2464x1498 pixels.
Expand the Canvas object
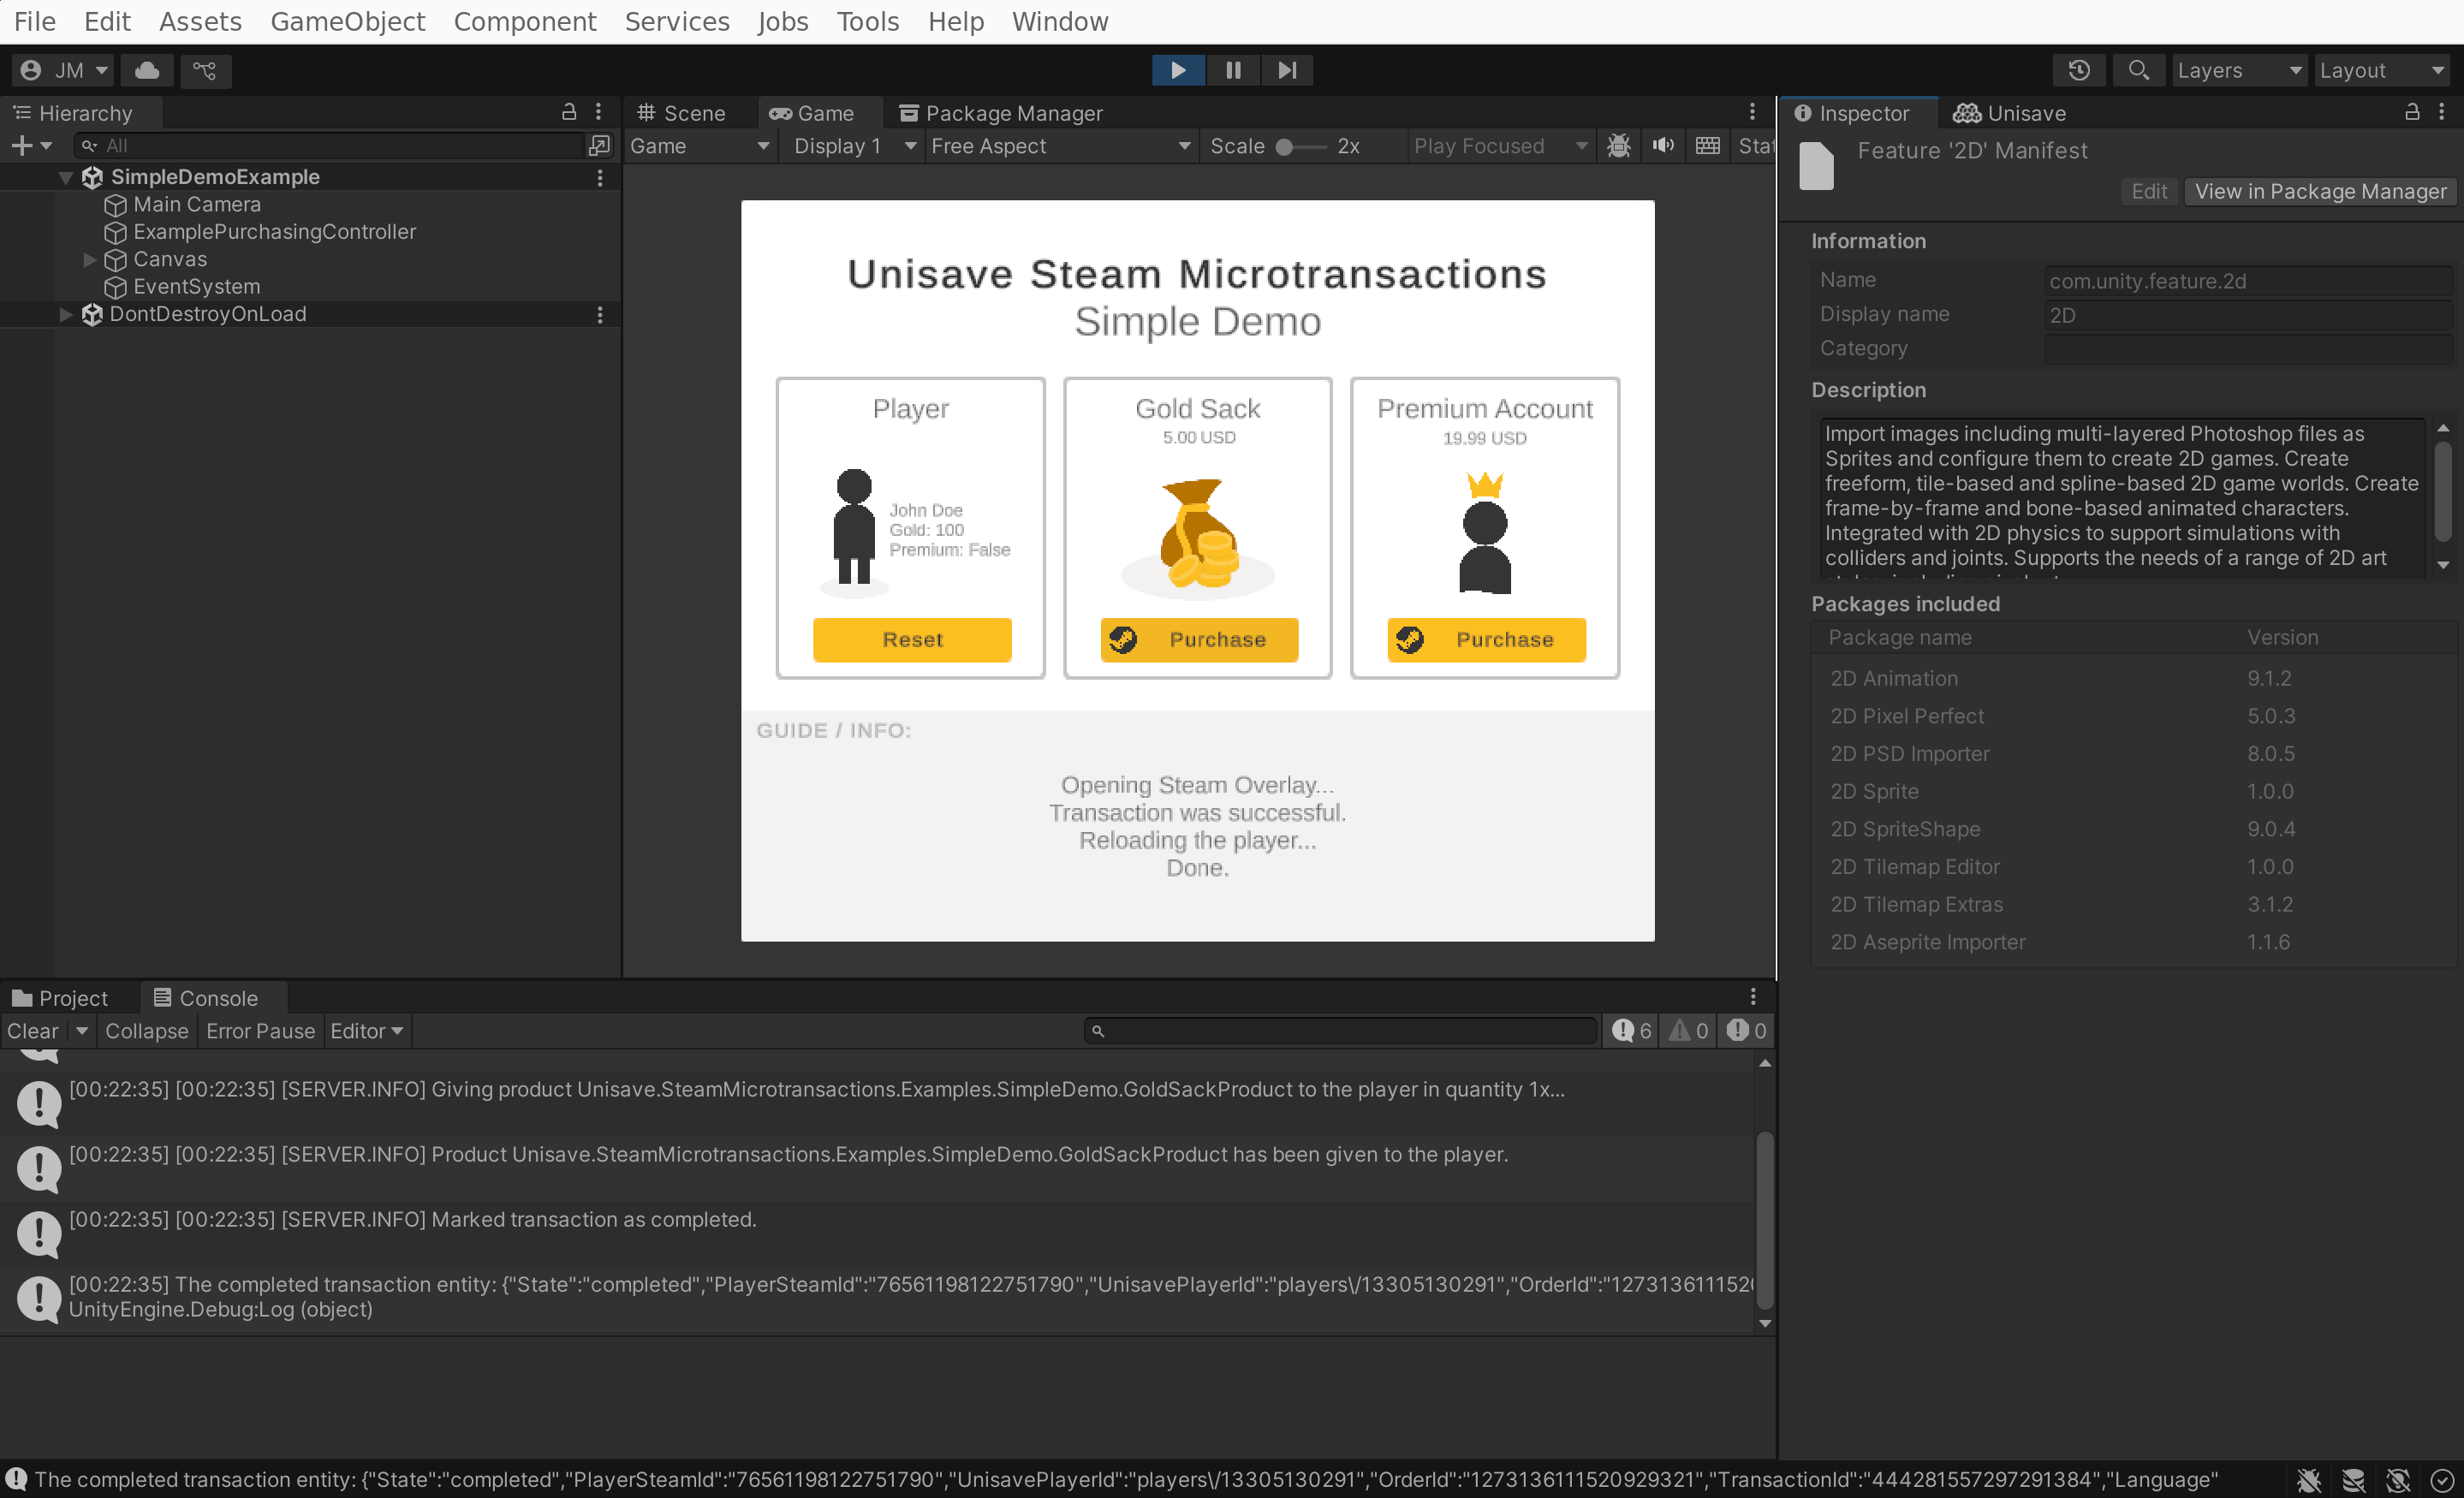pos(89,260)
